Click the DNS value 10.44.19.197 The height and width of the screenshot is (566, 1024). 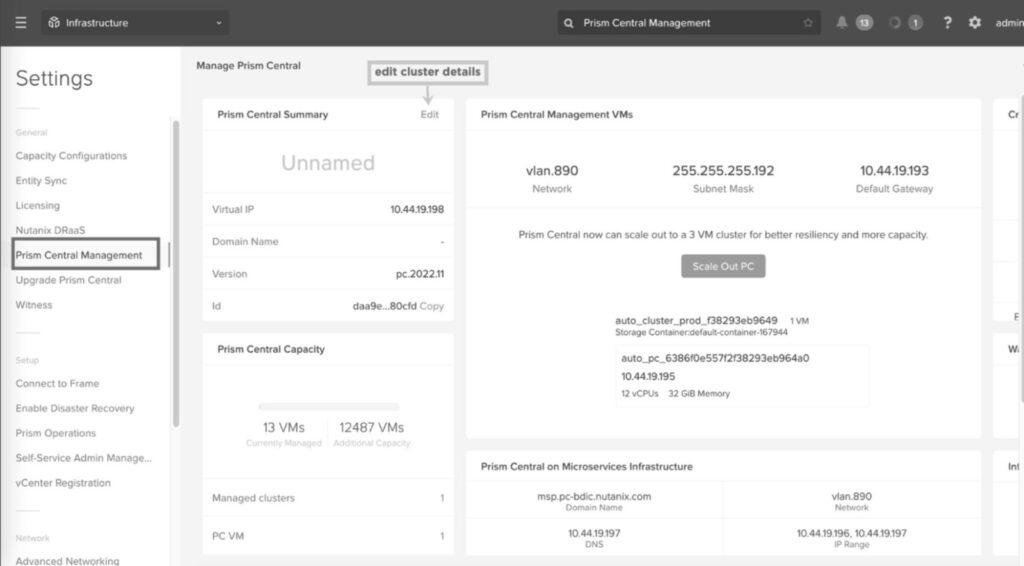pyautogui.click(x=594, y=533)
